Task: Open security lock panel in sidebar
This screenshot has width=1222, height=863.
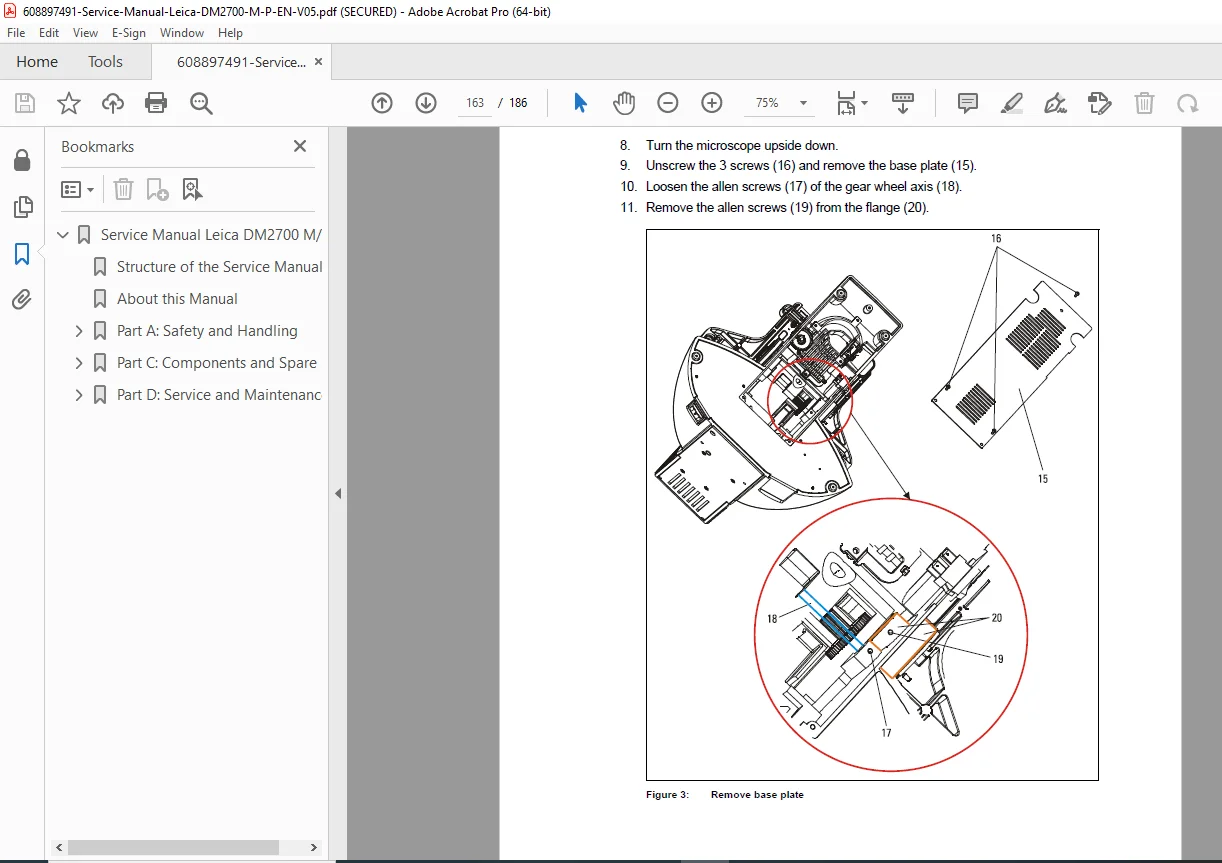Action: [x=22, y=160]
